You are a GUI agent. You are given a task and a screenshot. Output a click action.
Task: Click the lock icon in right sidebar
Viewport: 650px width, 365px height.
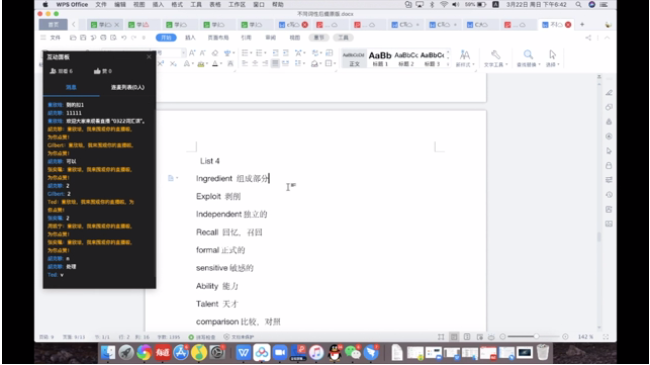609,165
